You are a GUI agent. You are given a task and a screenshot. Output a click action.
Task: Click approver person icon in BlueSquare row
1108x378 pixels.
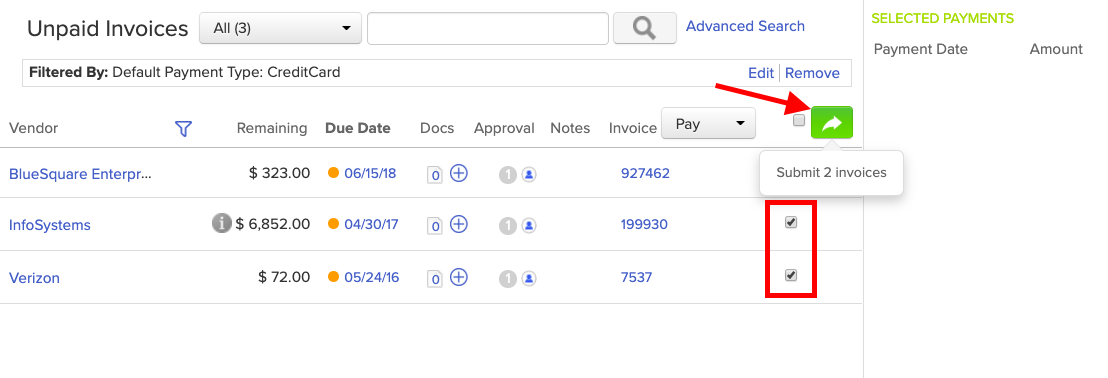(x=529, y=175)
